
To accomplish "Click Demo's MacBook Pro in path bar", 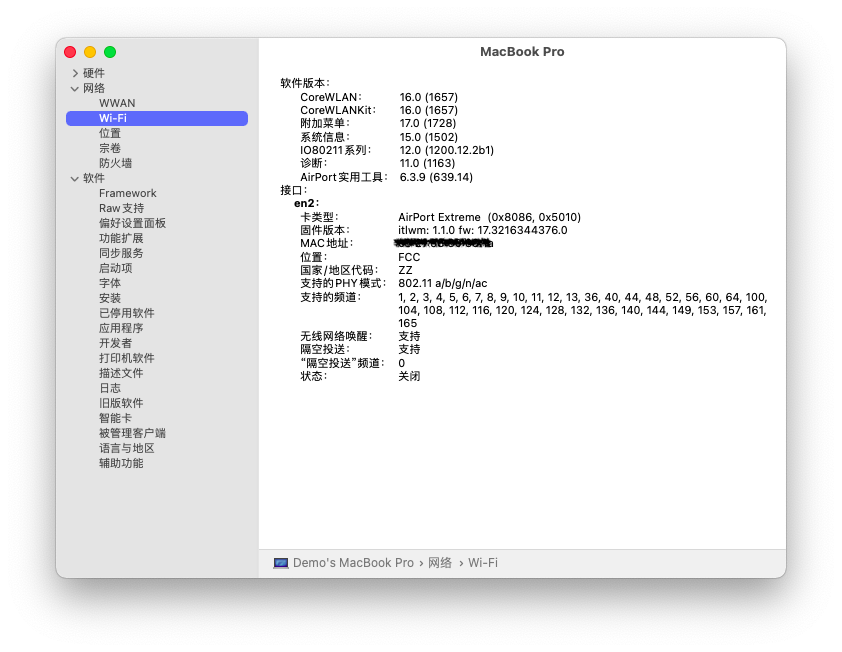I will [x=353, y=563].
